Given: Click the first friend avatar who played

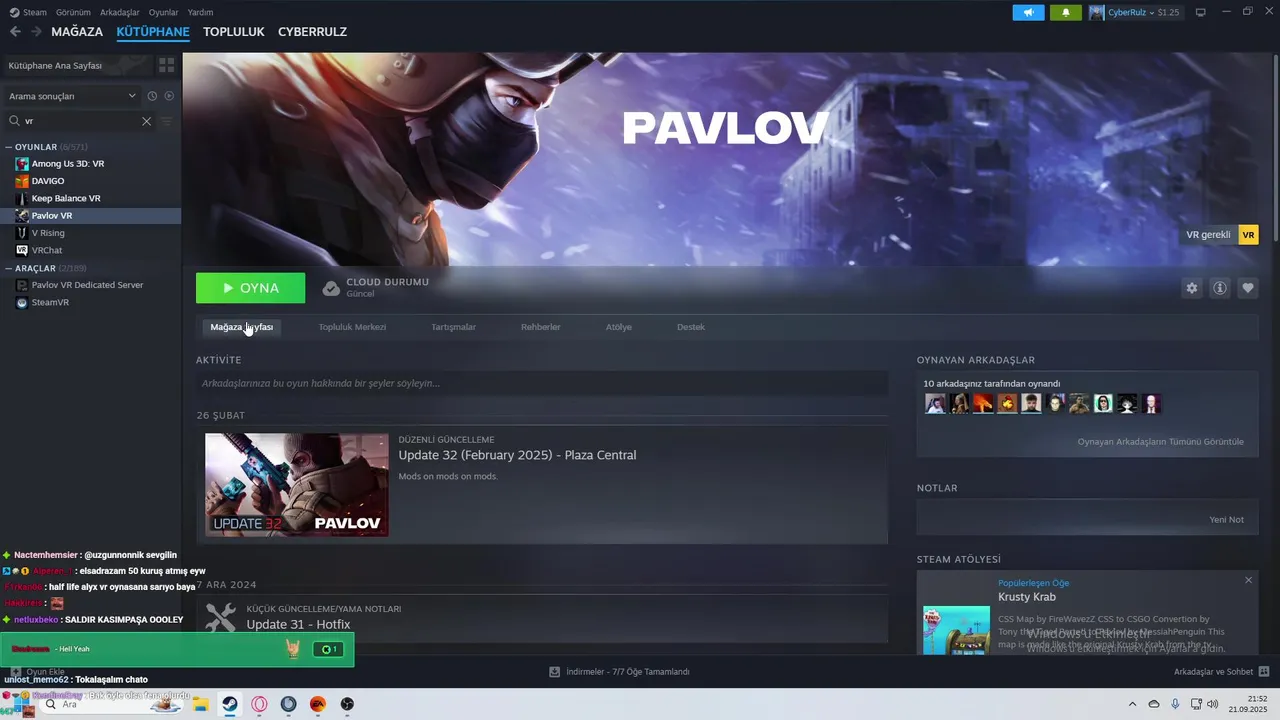Looking at the screenshot, I should 935,404.
